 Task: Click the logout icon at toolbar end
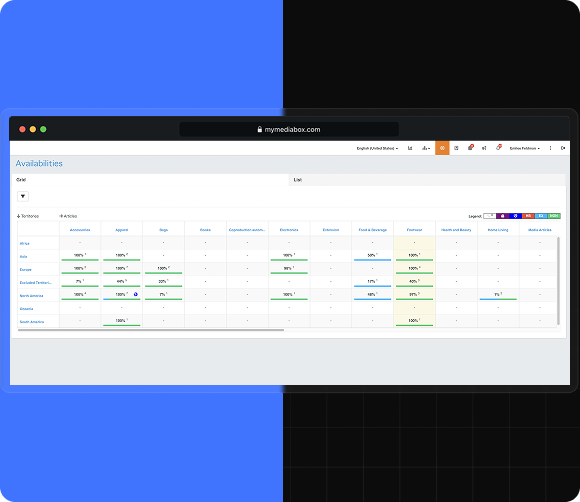click(x=563, y=148)
